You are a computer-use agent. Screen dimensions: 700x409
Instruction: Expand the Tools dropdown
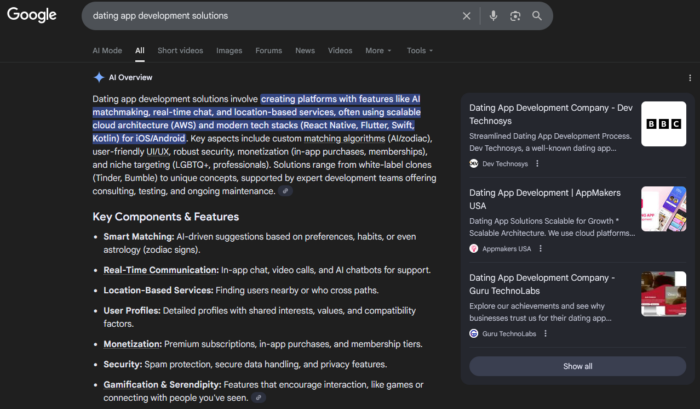coord(420,50)
